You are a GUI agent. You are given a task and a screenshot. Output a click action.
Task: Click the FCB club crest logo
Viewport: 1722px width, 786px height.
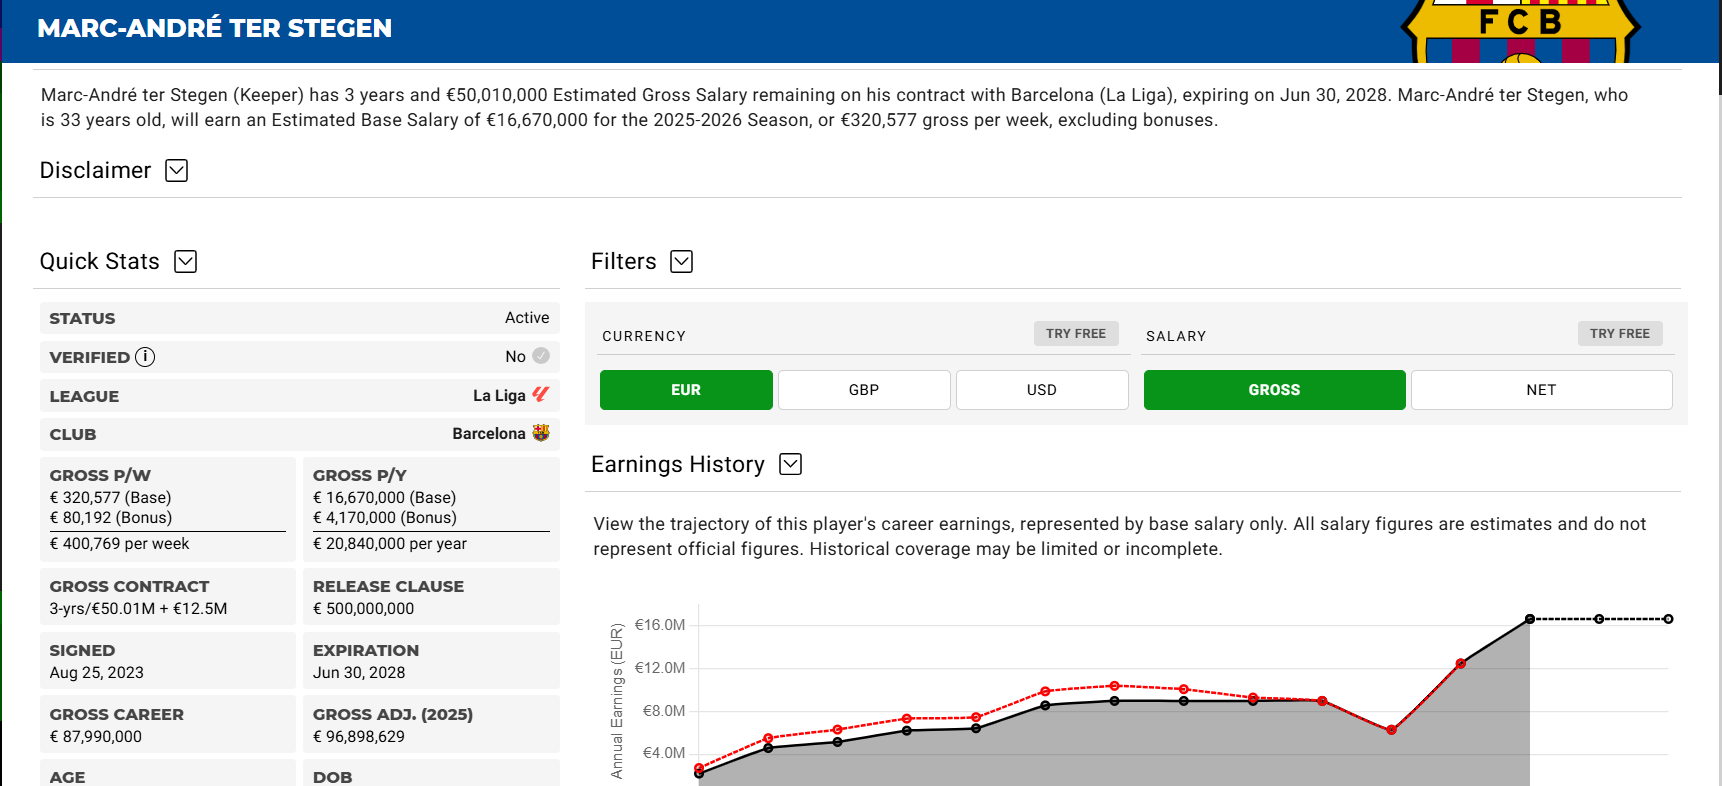pyautogui.click(x=1520, y=31)
